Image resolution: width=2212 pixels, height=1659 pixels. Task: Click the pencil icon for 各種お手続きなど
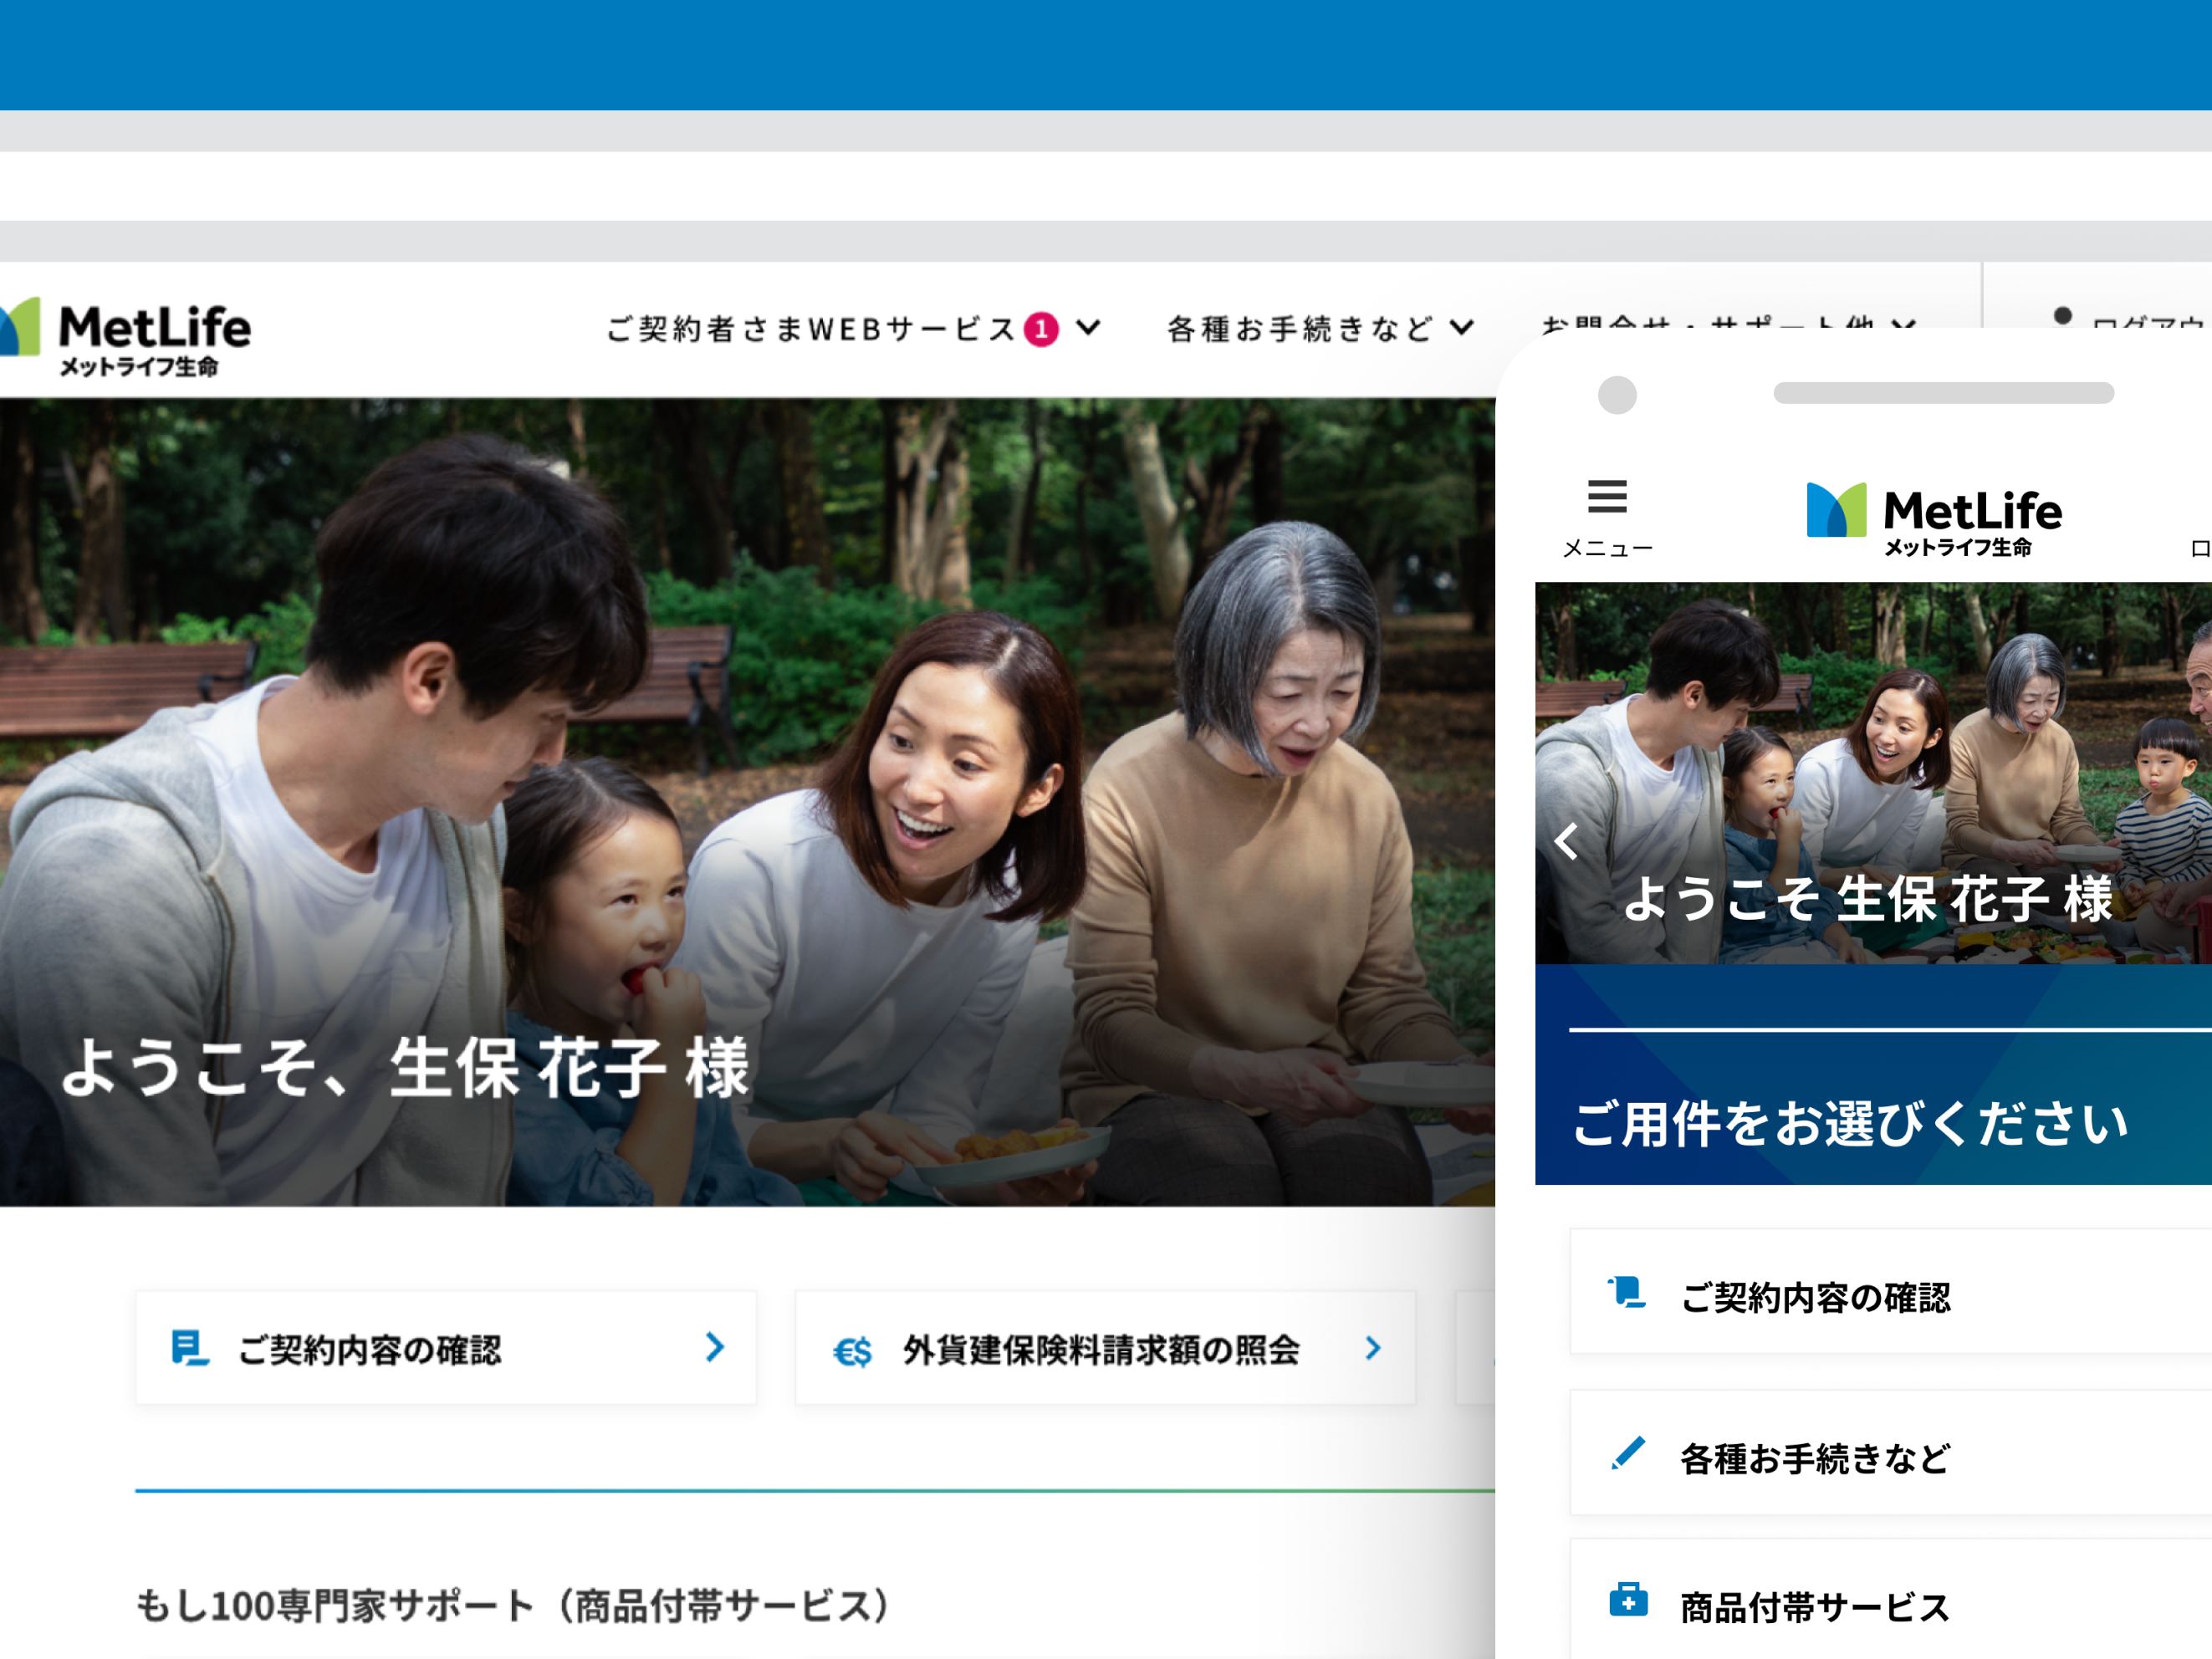click(x=1628, y=1455)
